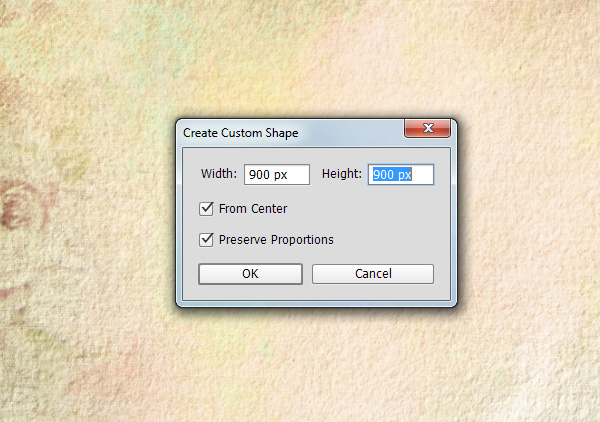Image resolution: width=600 pixels, height=422 pixels.
Task: Uncheck the From Center checkbox
Action: coord(206,209)
